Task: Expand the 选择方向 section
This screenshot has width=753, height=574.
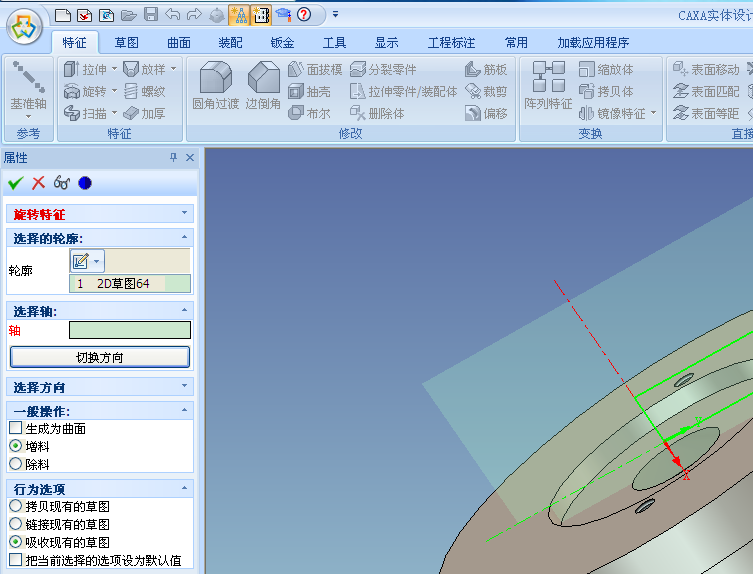Action: [184, 387]
